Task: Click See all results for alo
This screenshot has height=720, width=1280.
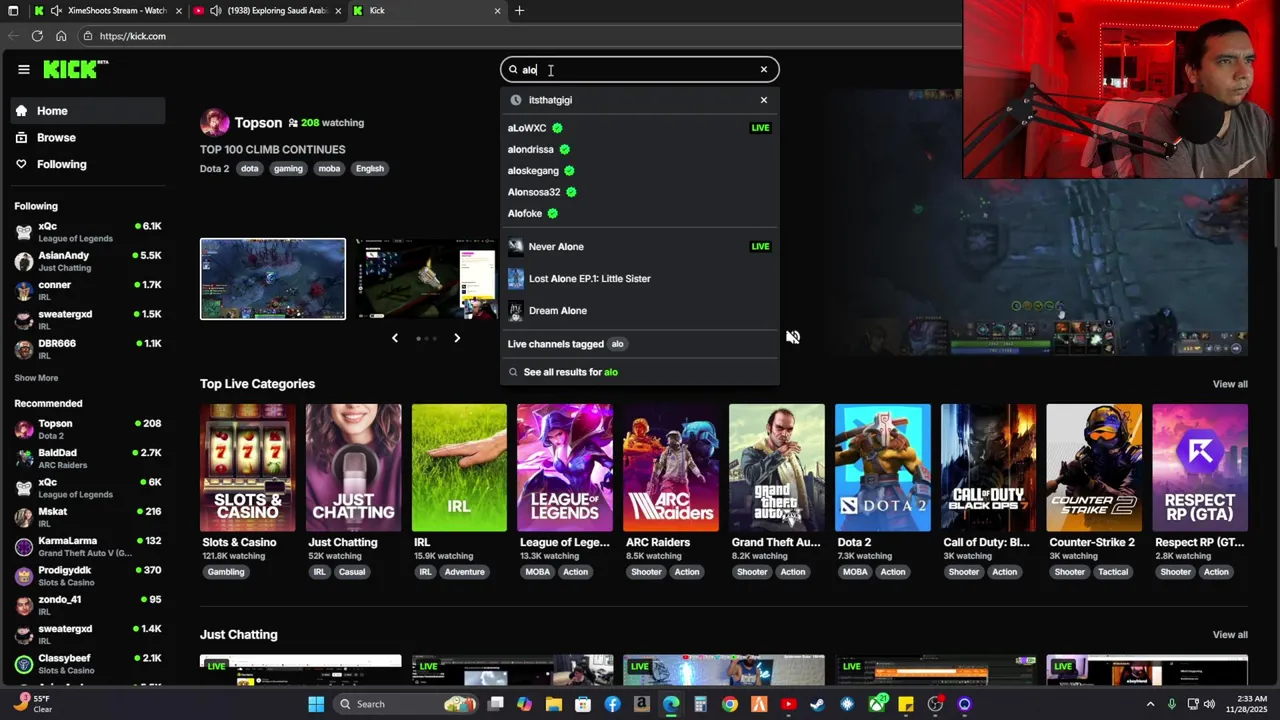Action: click(x=639, y=372)
